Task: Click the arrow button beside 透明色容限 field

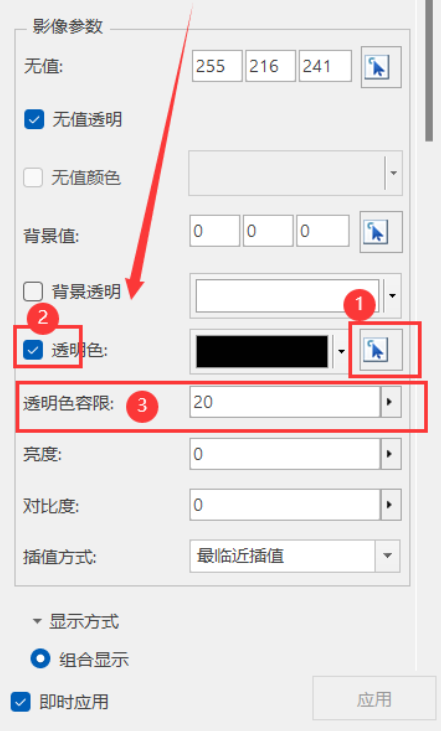Action: [x=391, y=401]
